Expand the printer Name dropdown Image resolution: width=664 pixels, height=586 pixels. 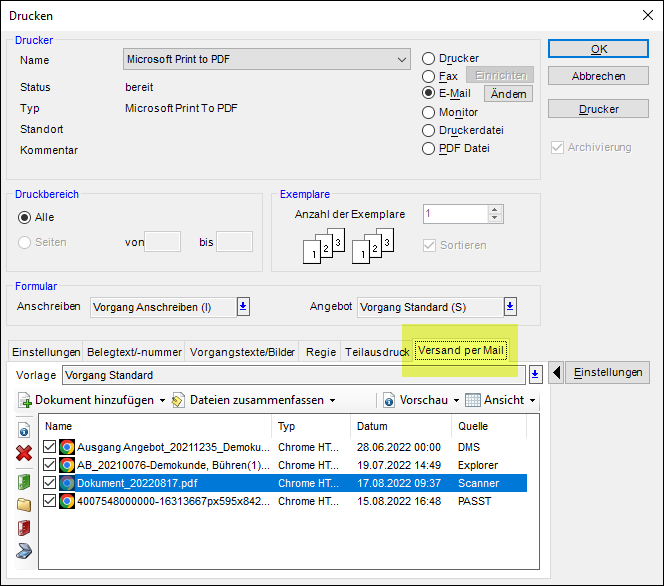400,60
